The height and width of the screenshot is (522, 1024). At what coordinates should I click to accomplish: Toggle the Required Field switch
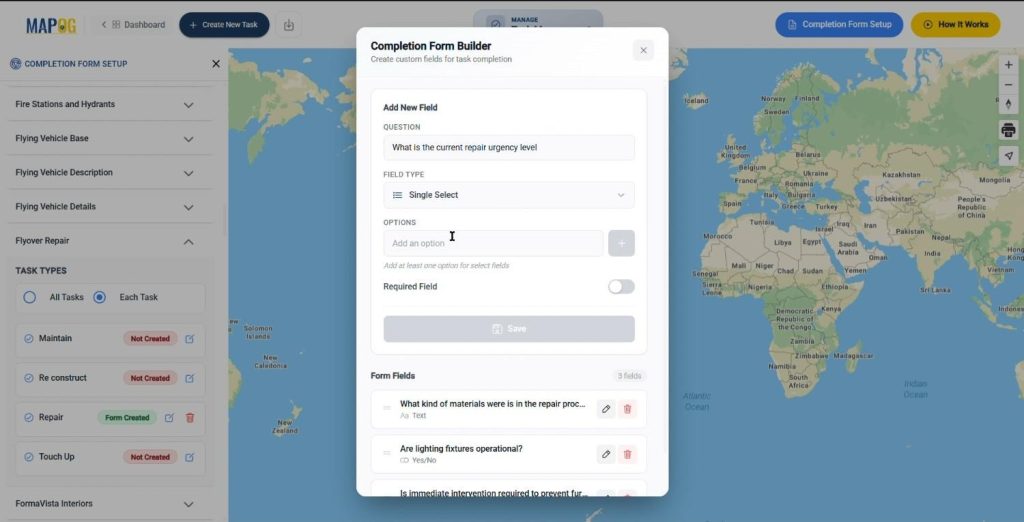point(621,287)
